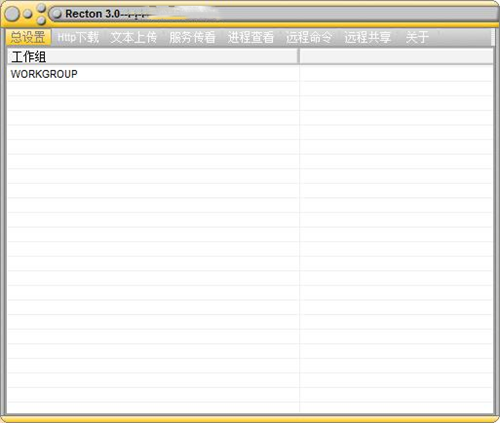Click the empty second-column cell beside WORKGROUP
This screenshot has height=423, width=500.
[396, 74]
